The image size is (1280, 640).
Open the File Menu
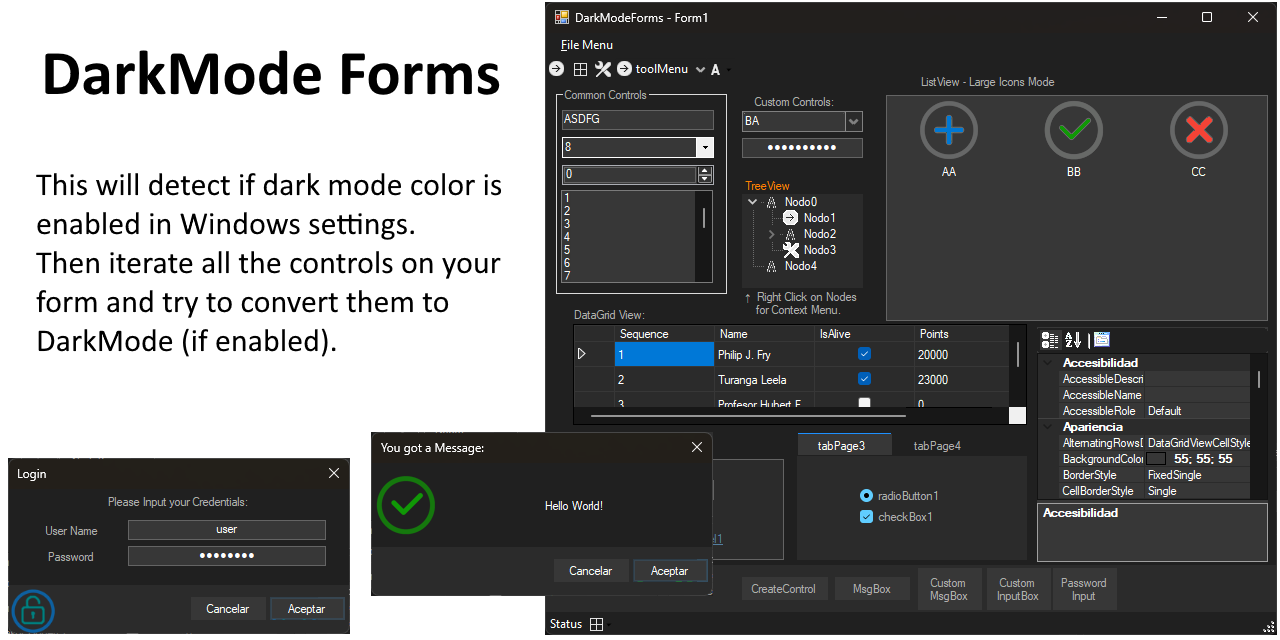[x=586, y=45]
